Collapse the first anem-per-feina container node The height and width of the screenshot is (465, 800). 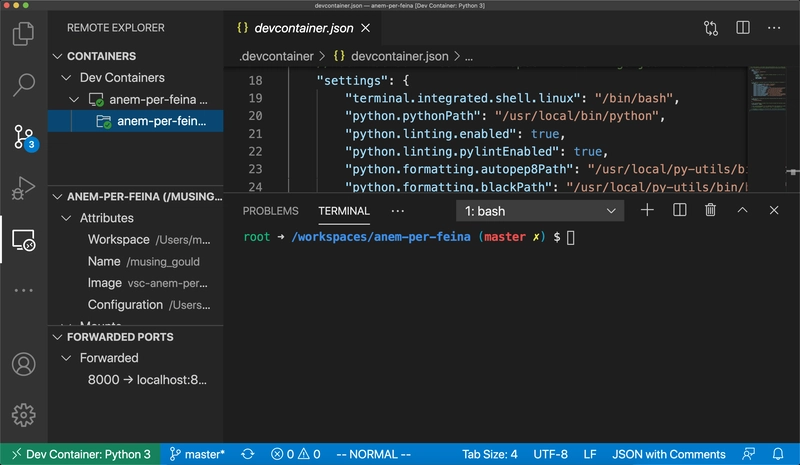[74, 99]
